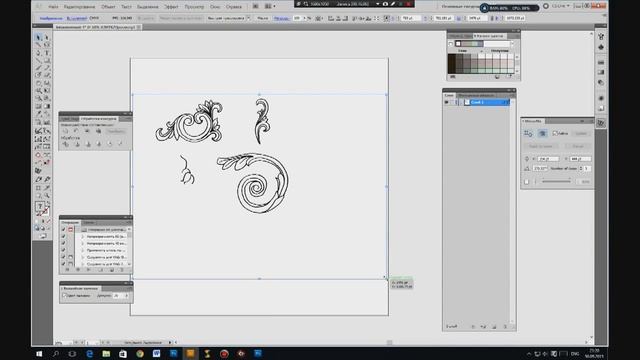Select the Gradient tool

pyautogui.click(x=47, y=106)
